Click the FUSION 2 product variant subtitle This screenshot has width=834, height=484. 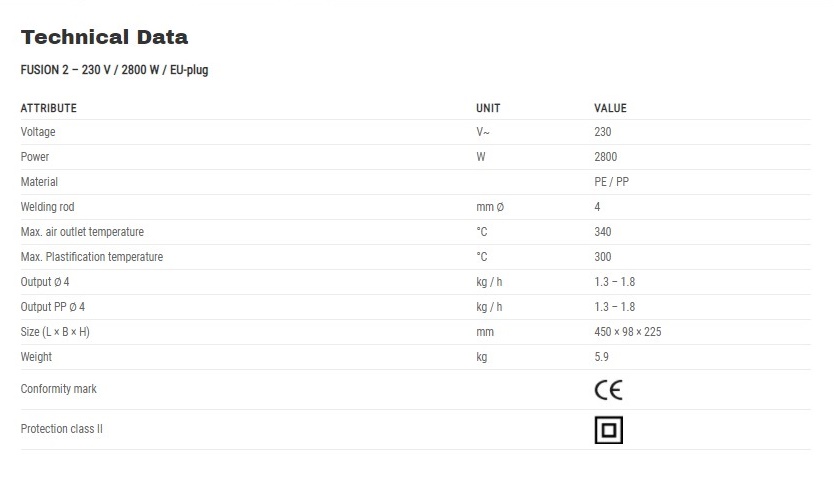(114, 70)
